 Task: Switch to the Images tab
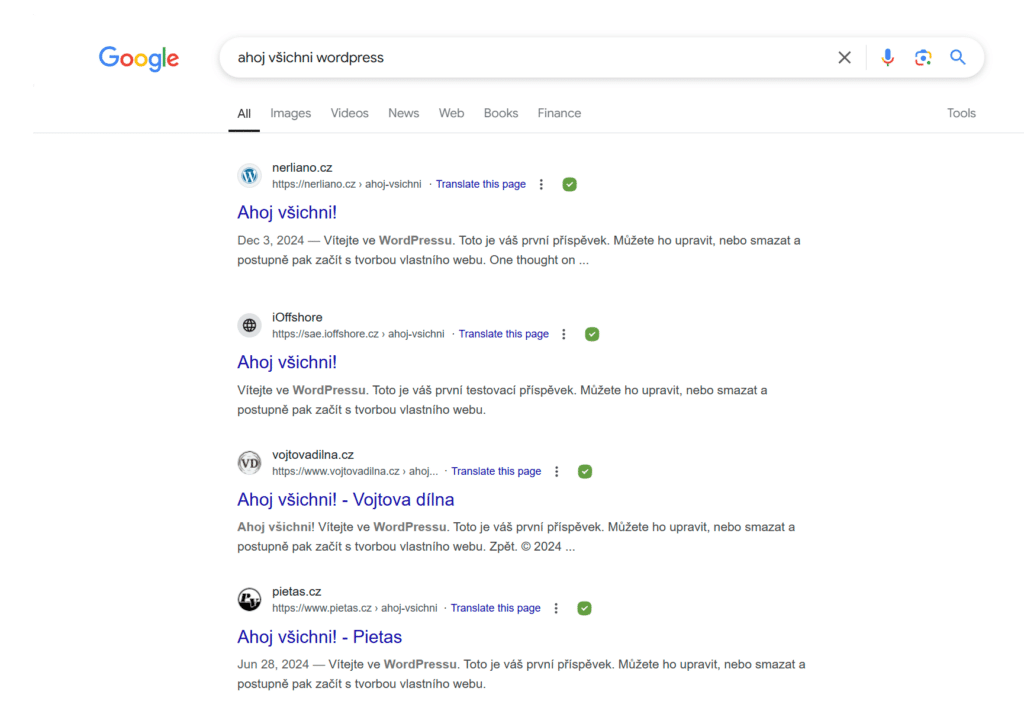pos(291,113)
